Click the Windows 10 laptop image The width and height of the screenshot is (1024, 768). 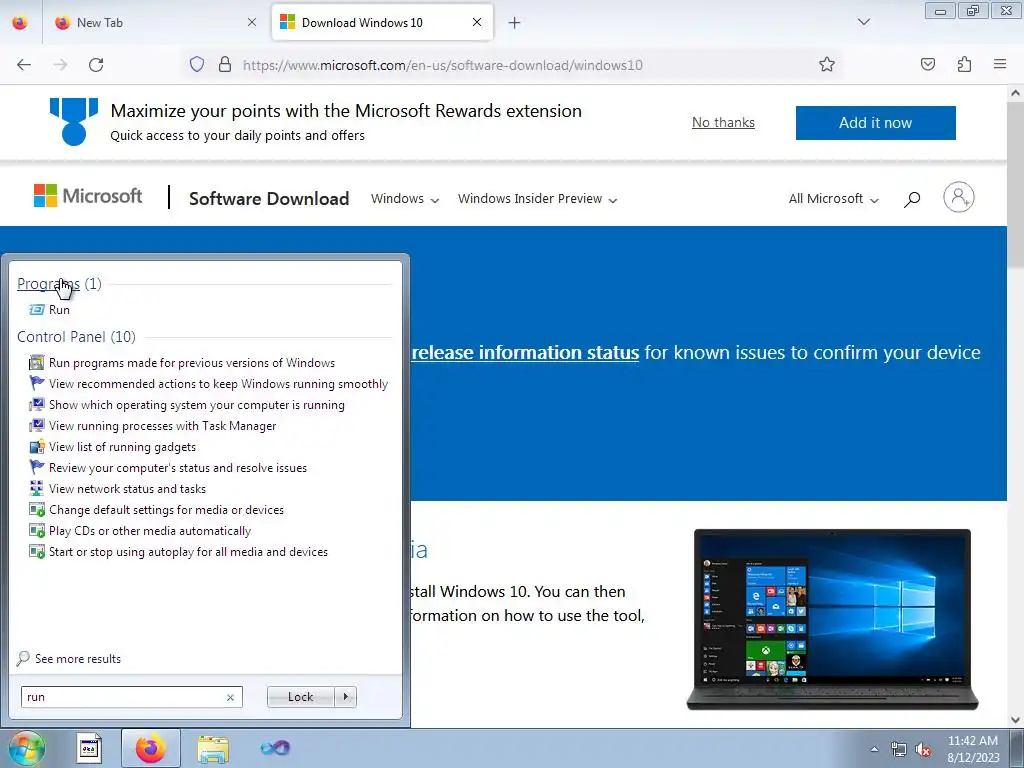pyautogui.click(x=832, y=619)
